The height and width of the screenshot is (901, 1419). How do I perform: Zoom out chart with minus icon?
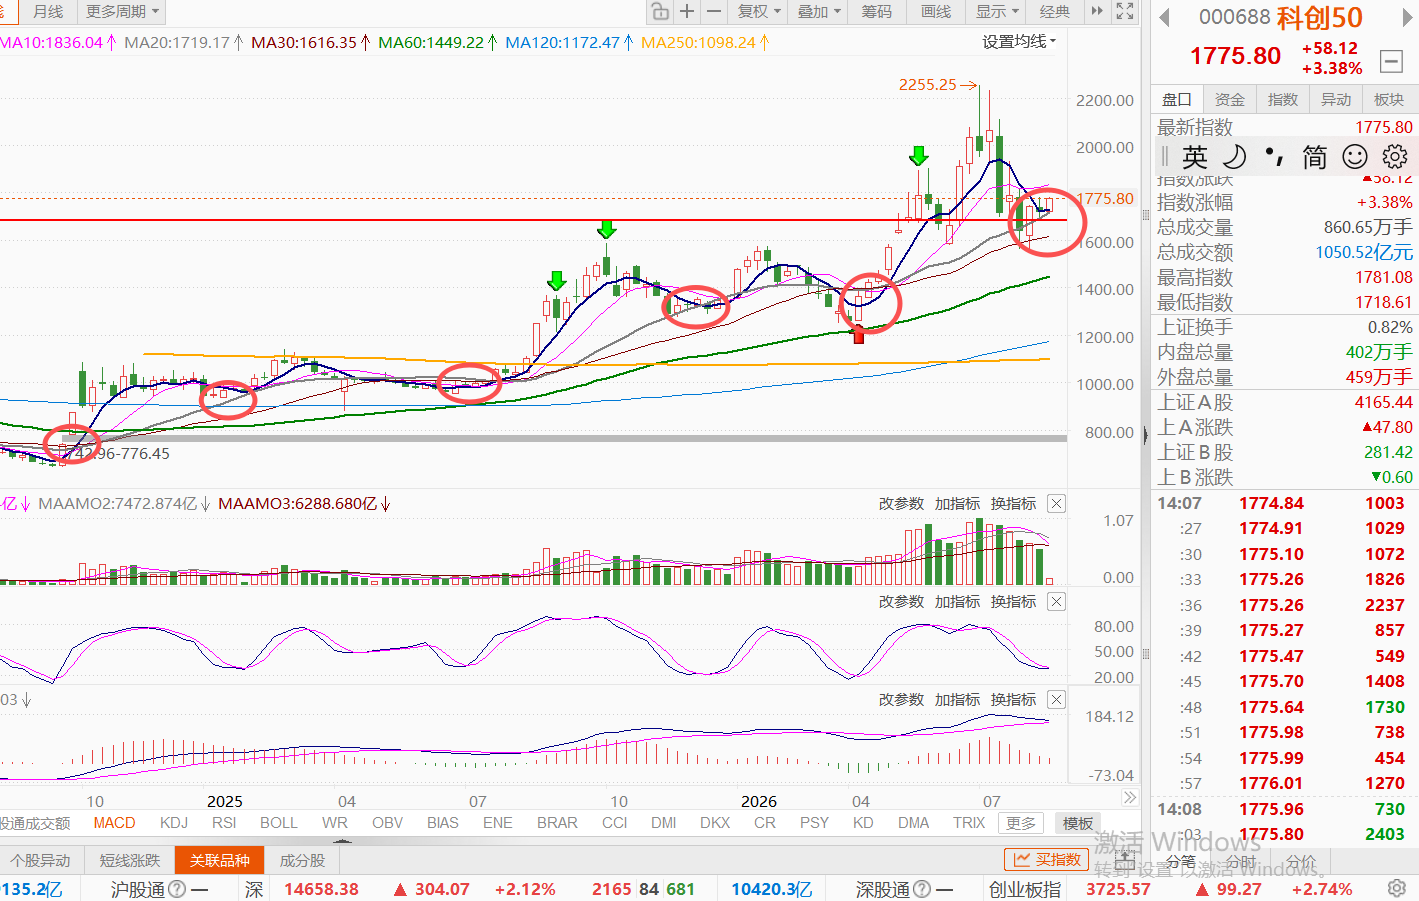pos(714,11)
